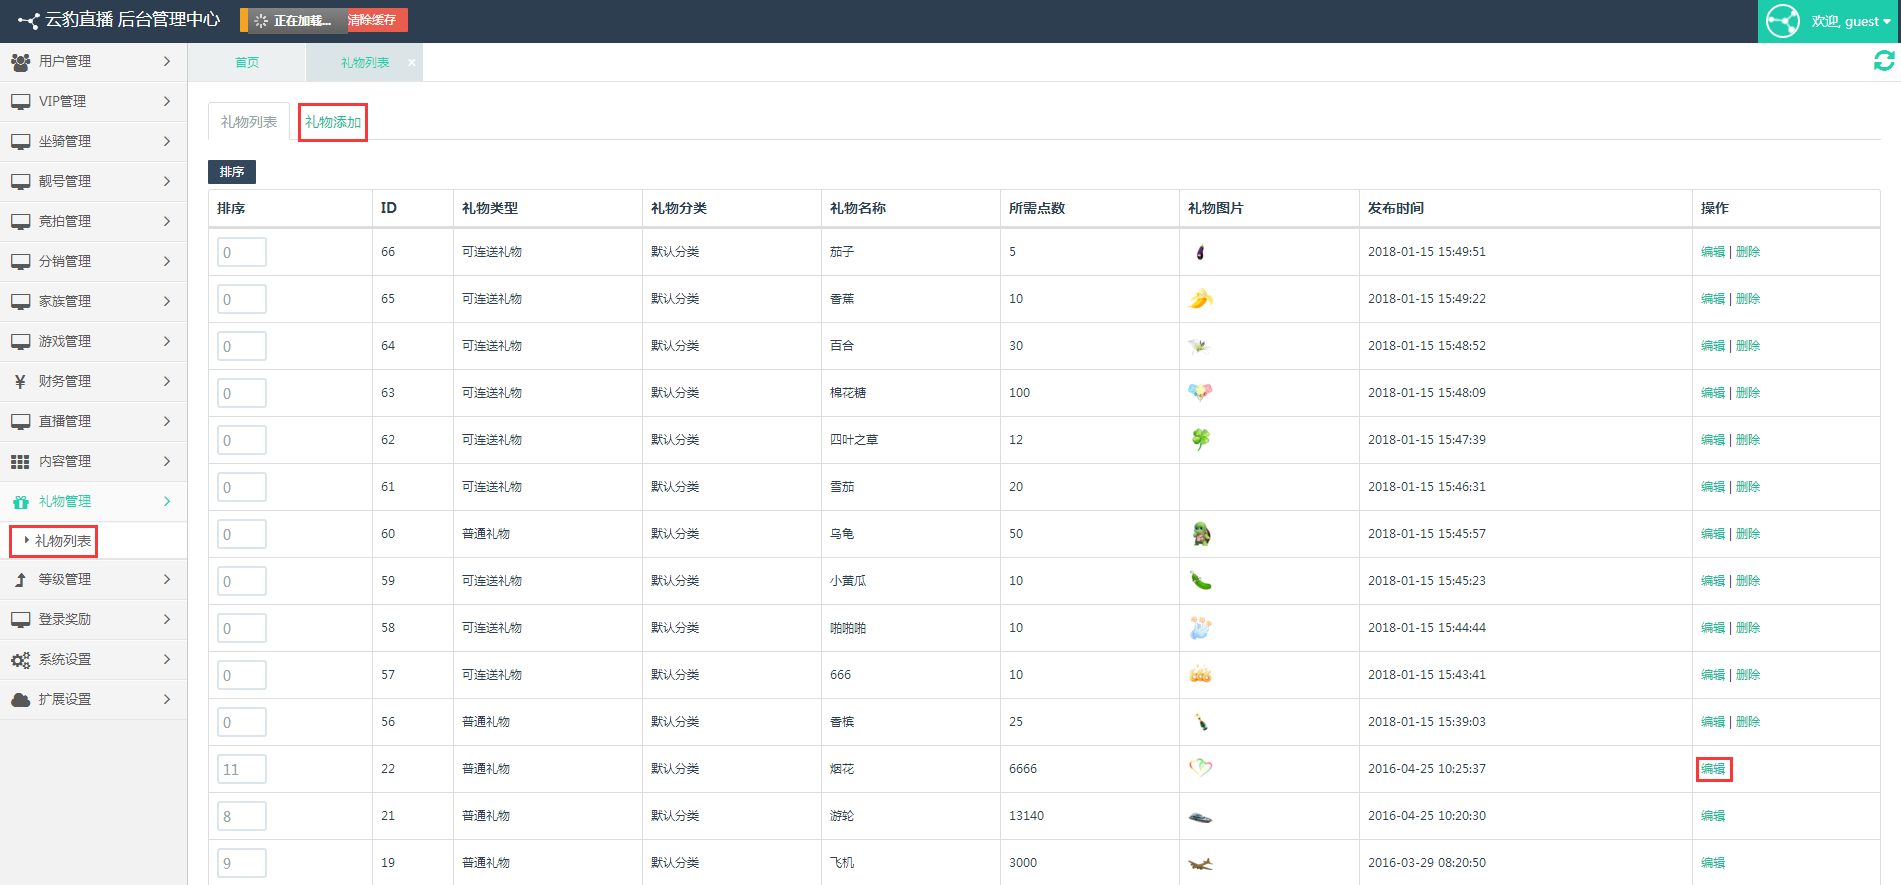Viewport: 1901px width, 885px height.
Task: Click the 系统设置 gears icon
Action: pos(20,660)
